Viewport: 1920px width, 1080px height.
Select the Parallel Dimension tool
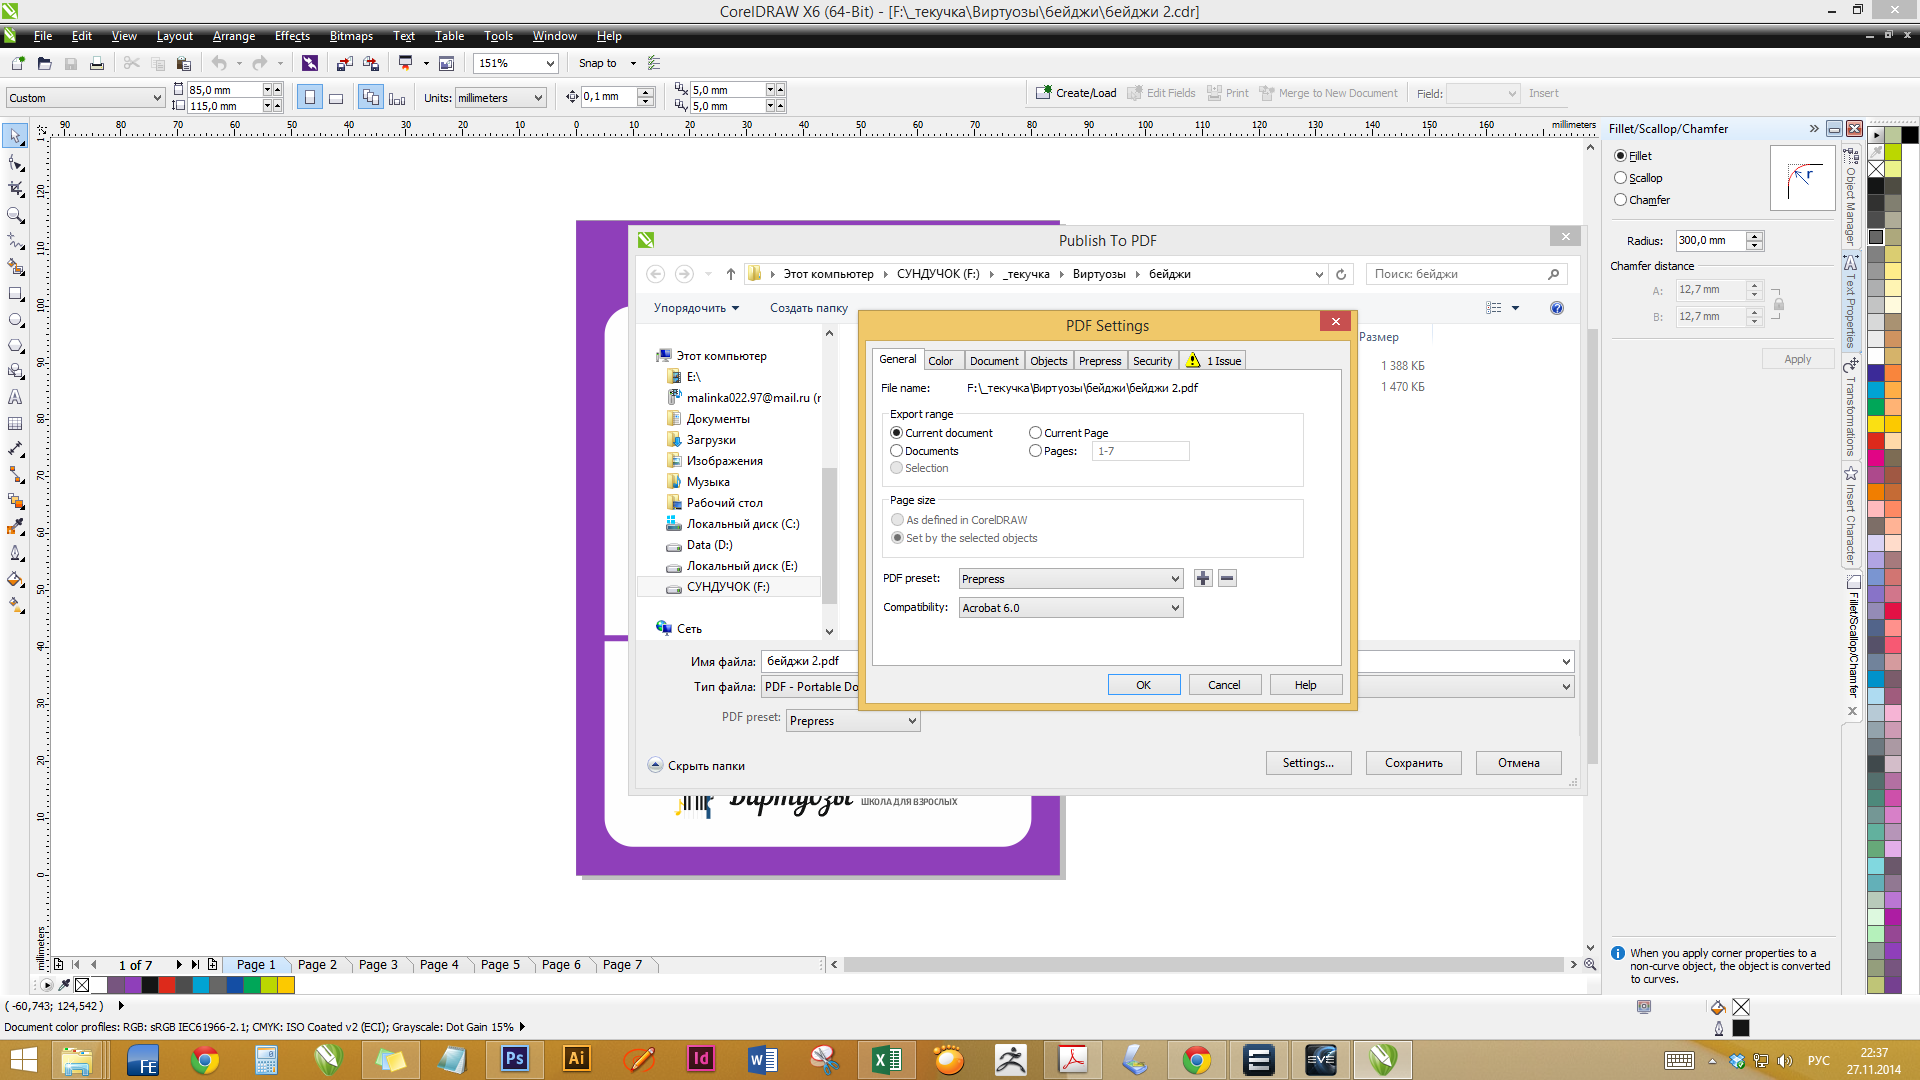click(x=15, y=450)
